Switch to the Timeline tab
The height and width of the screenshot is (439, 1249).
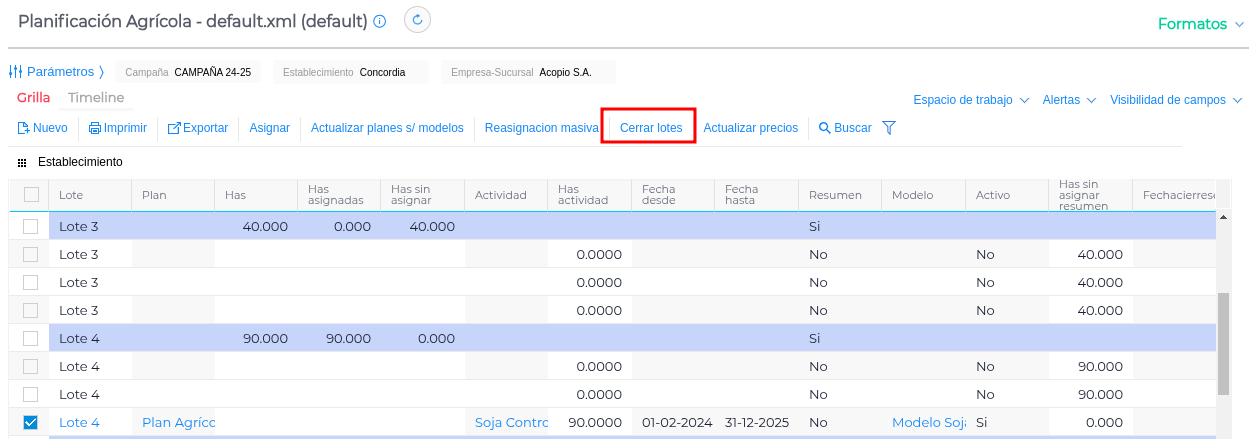coord(96,98)
